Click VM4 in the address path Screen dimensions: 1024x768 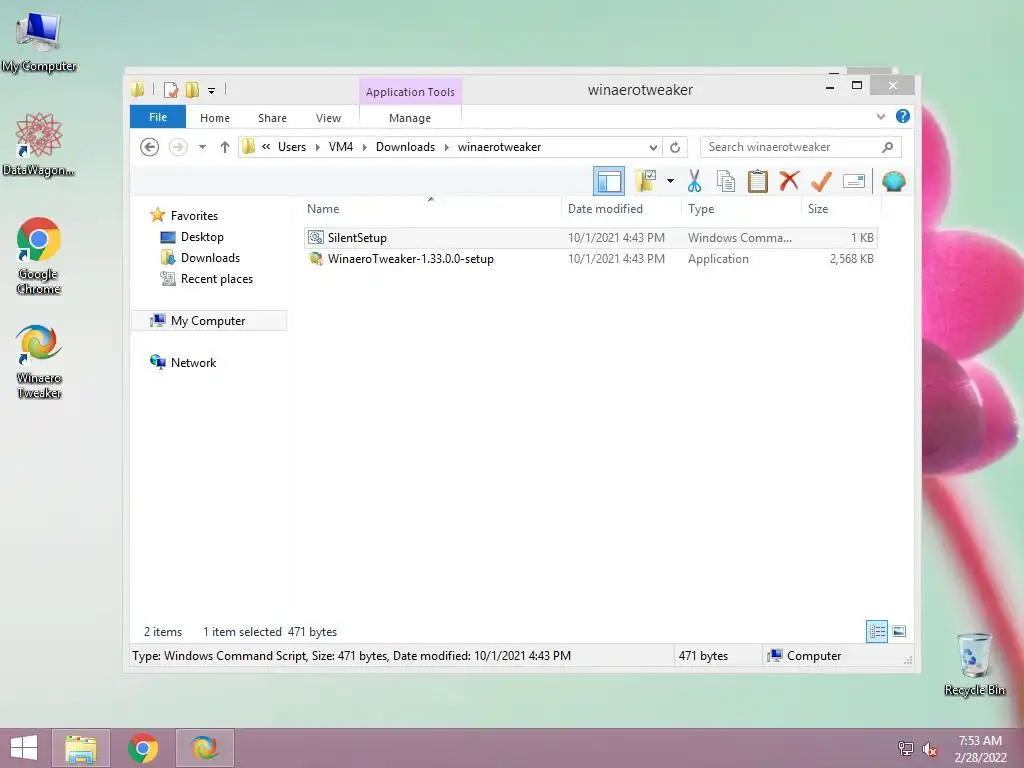(341, 147)
